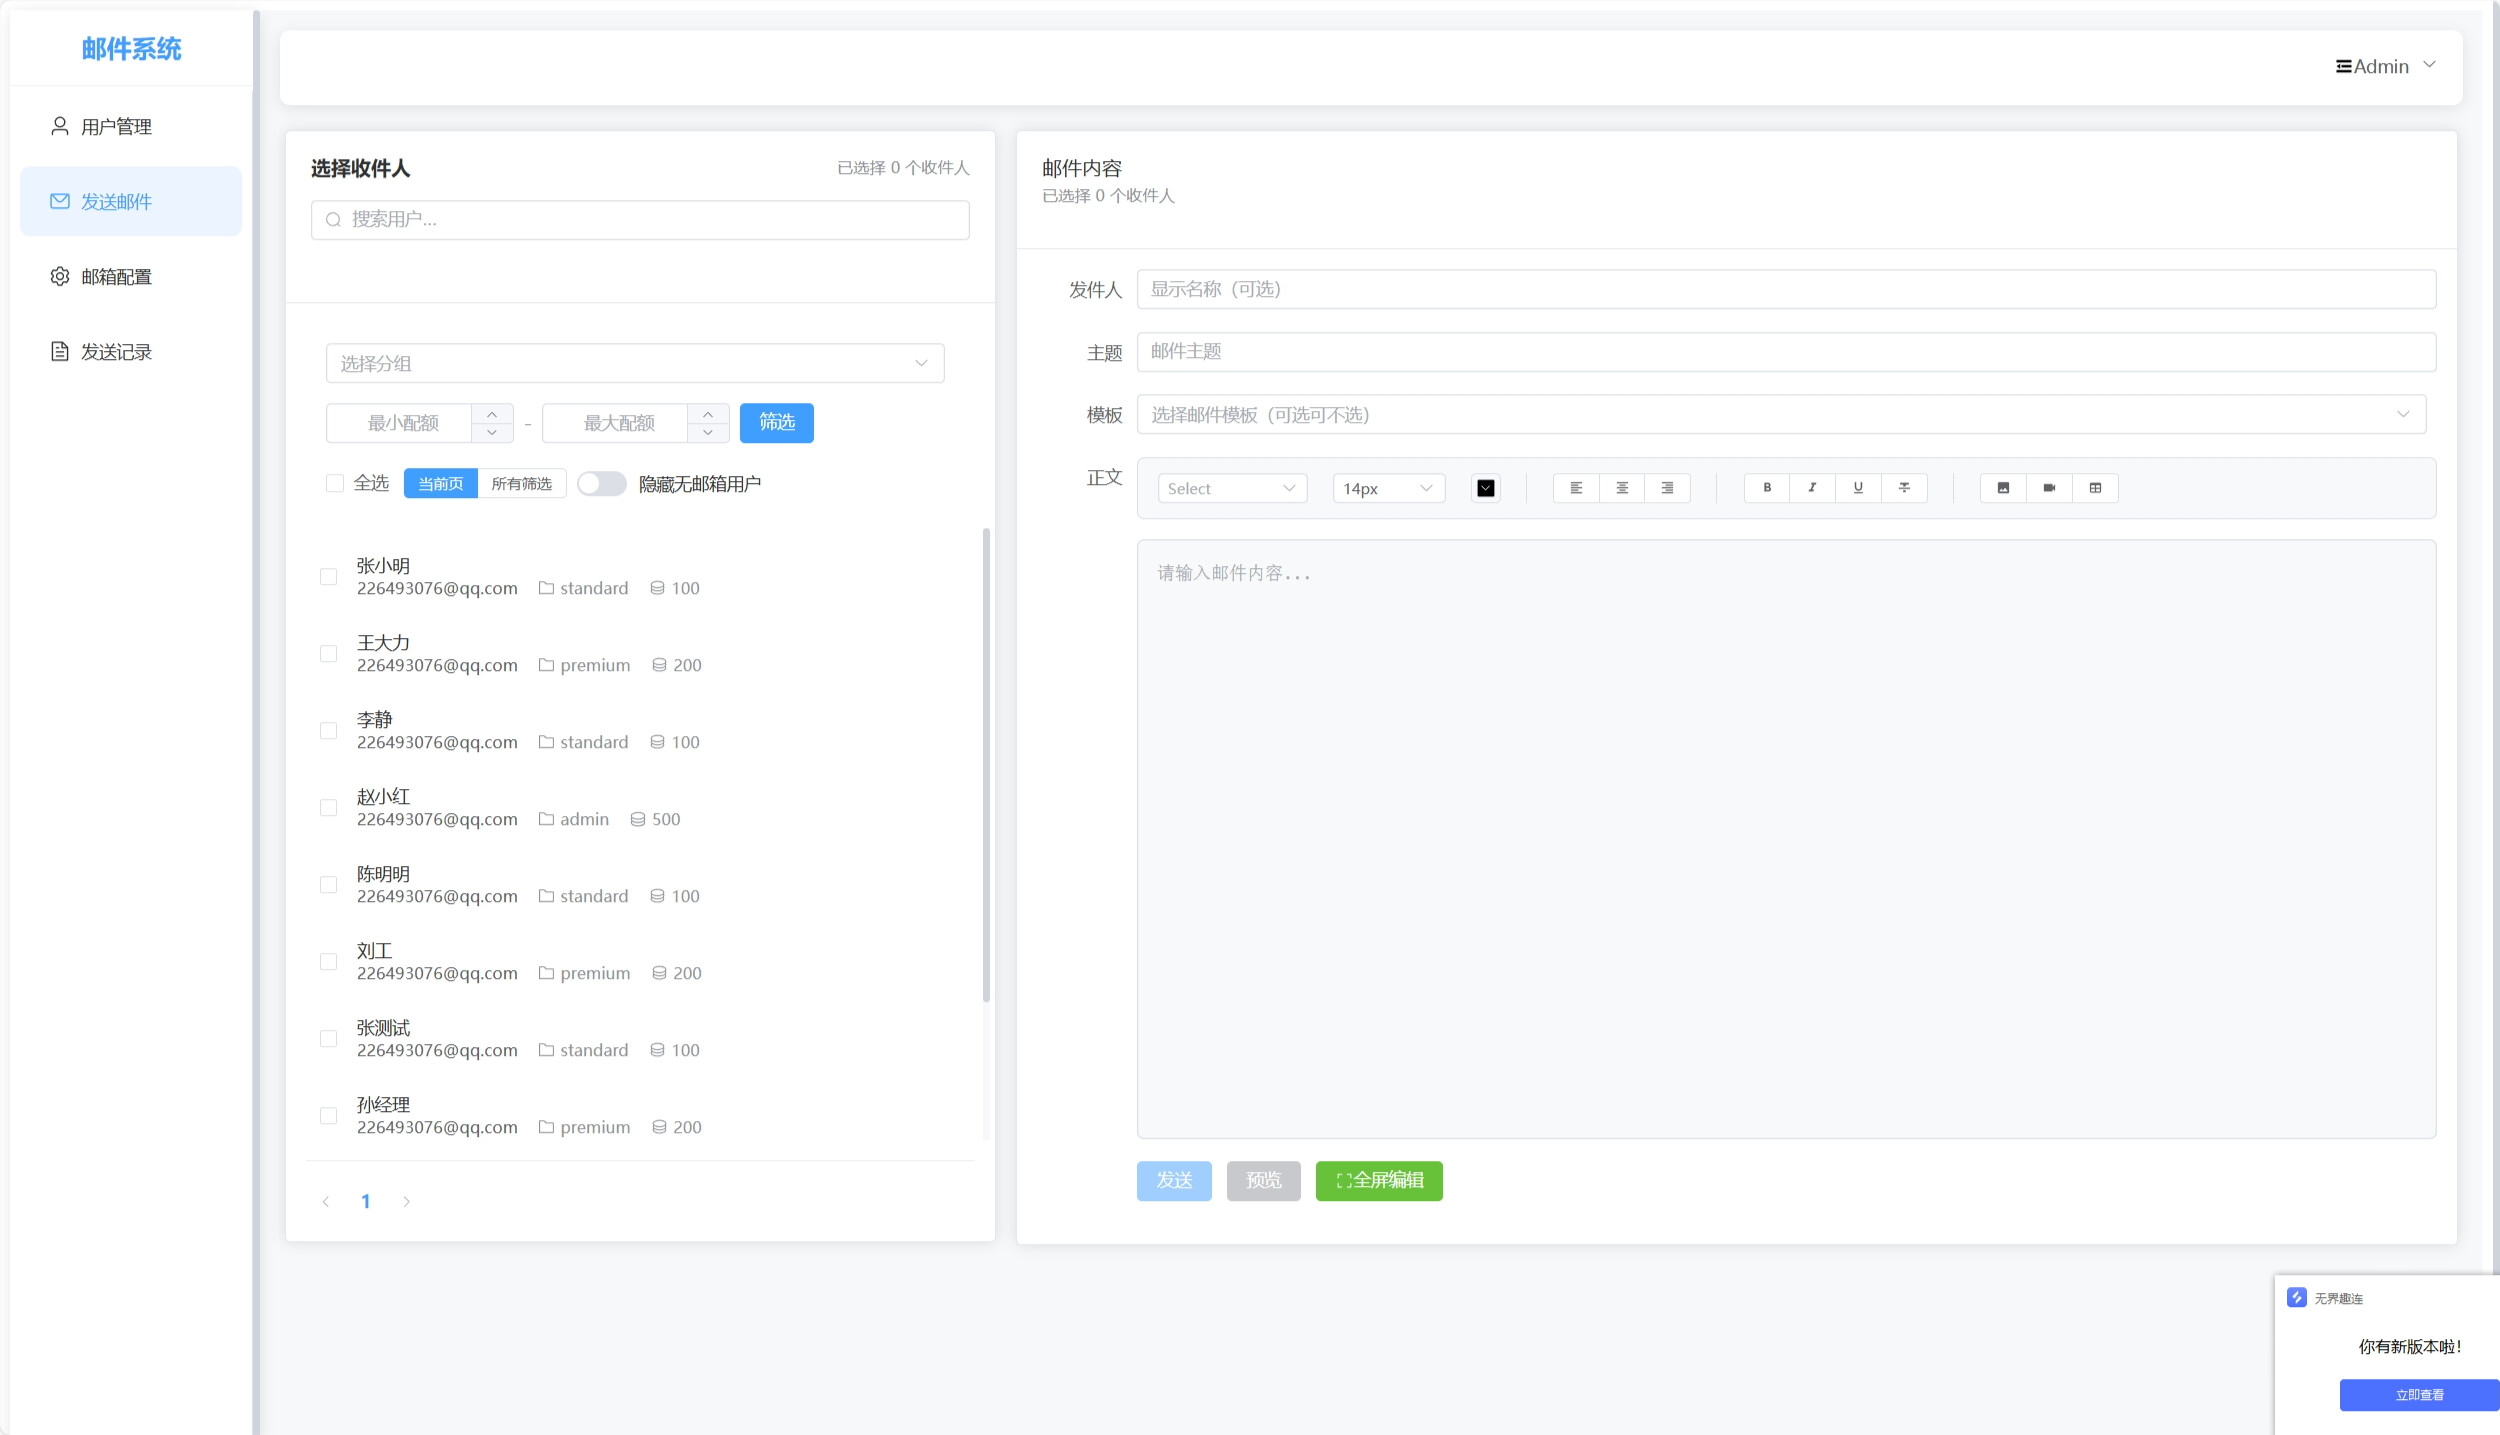Open the font Select dropdown in editor
Viewport: 2500px width, 1435px height.
[x=1232, y=488]
